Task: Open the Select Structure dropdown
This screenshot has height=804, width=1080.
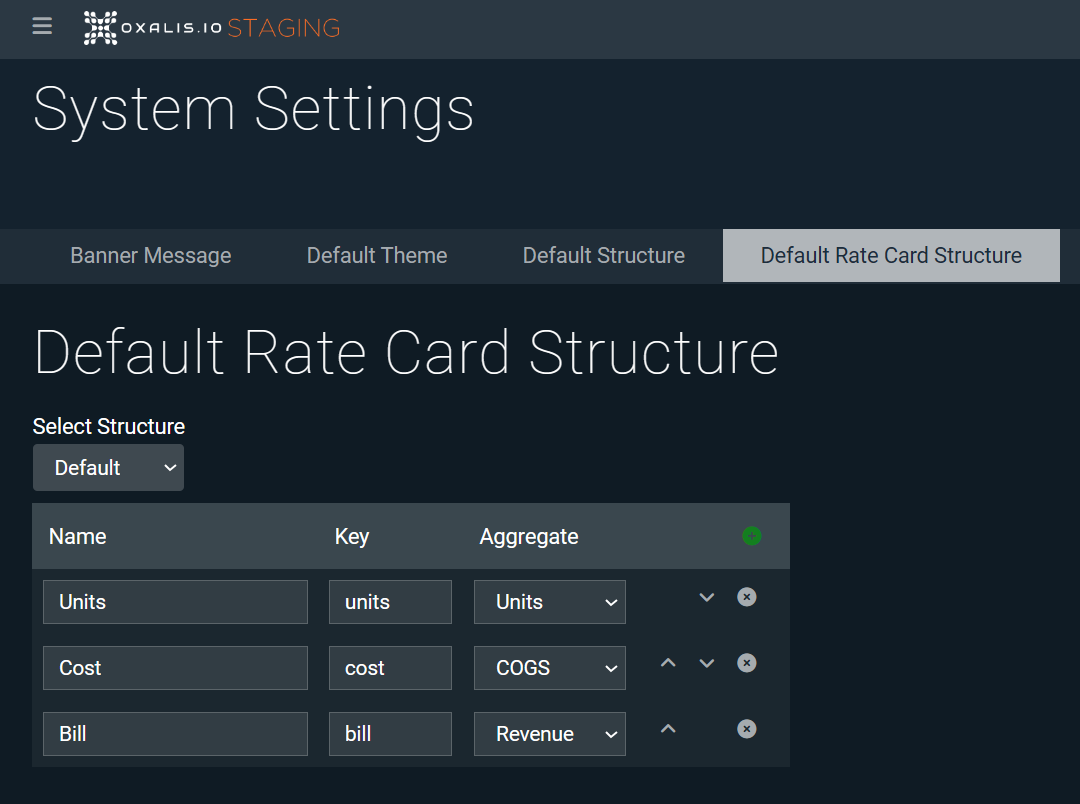Action: [108, 467]
